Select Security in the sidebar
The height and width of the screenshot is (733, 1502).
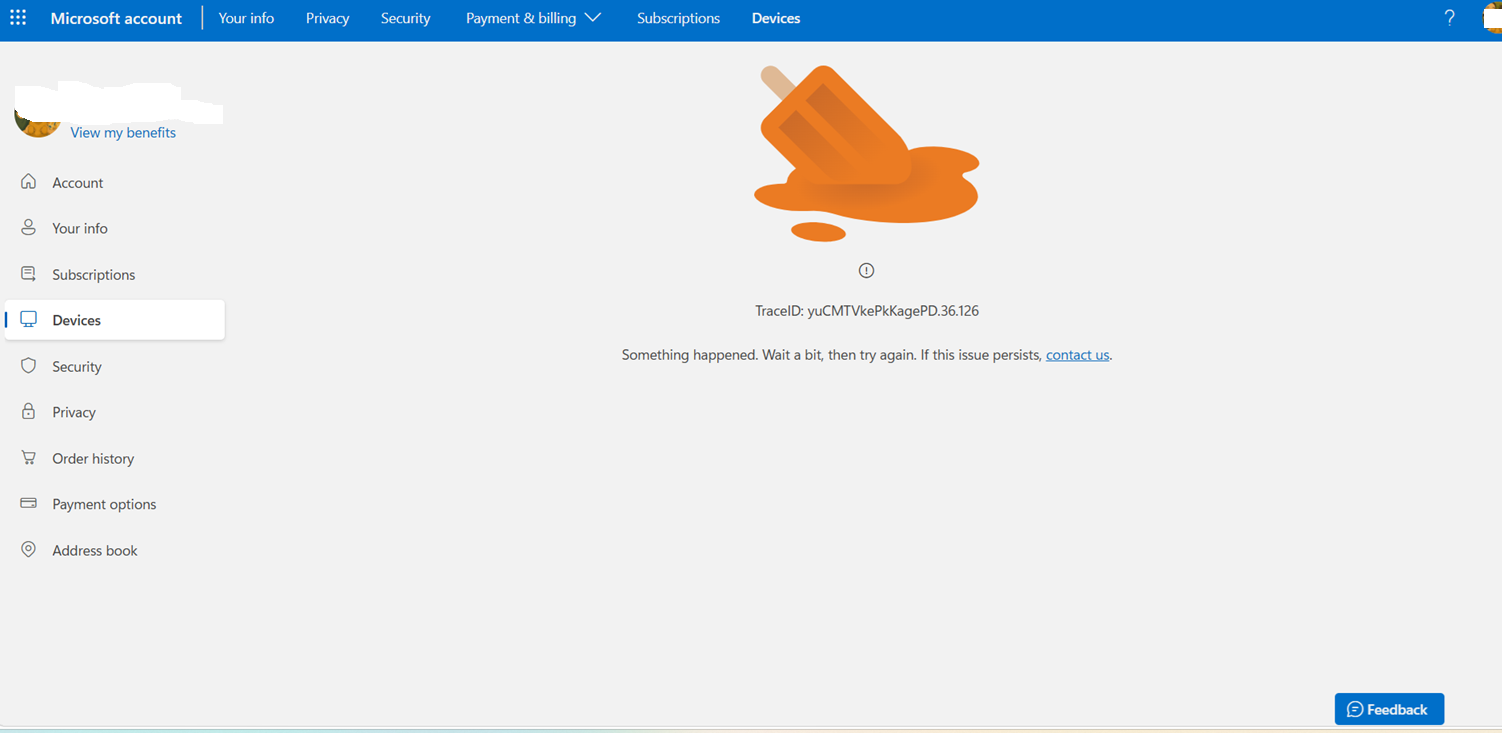point(115,366)
